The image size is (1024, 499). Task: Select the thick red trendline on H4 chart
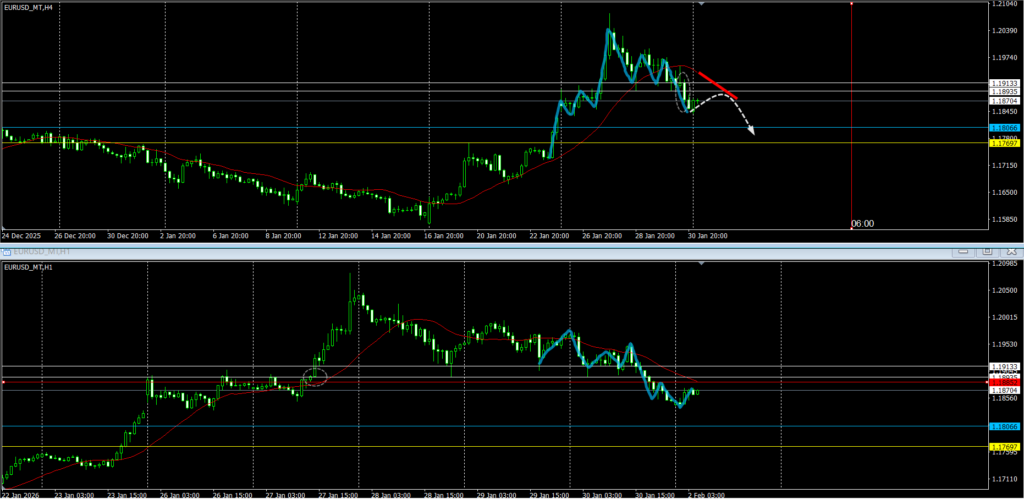[717, 84]
